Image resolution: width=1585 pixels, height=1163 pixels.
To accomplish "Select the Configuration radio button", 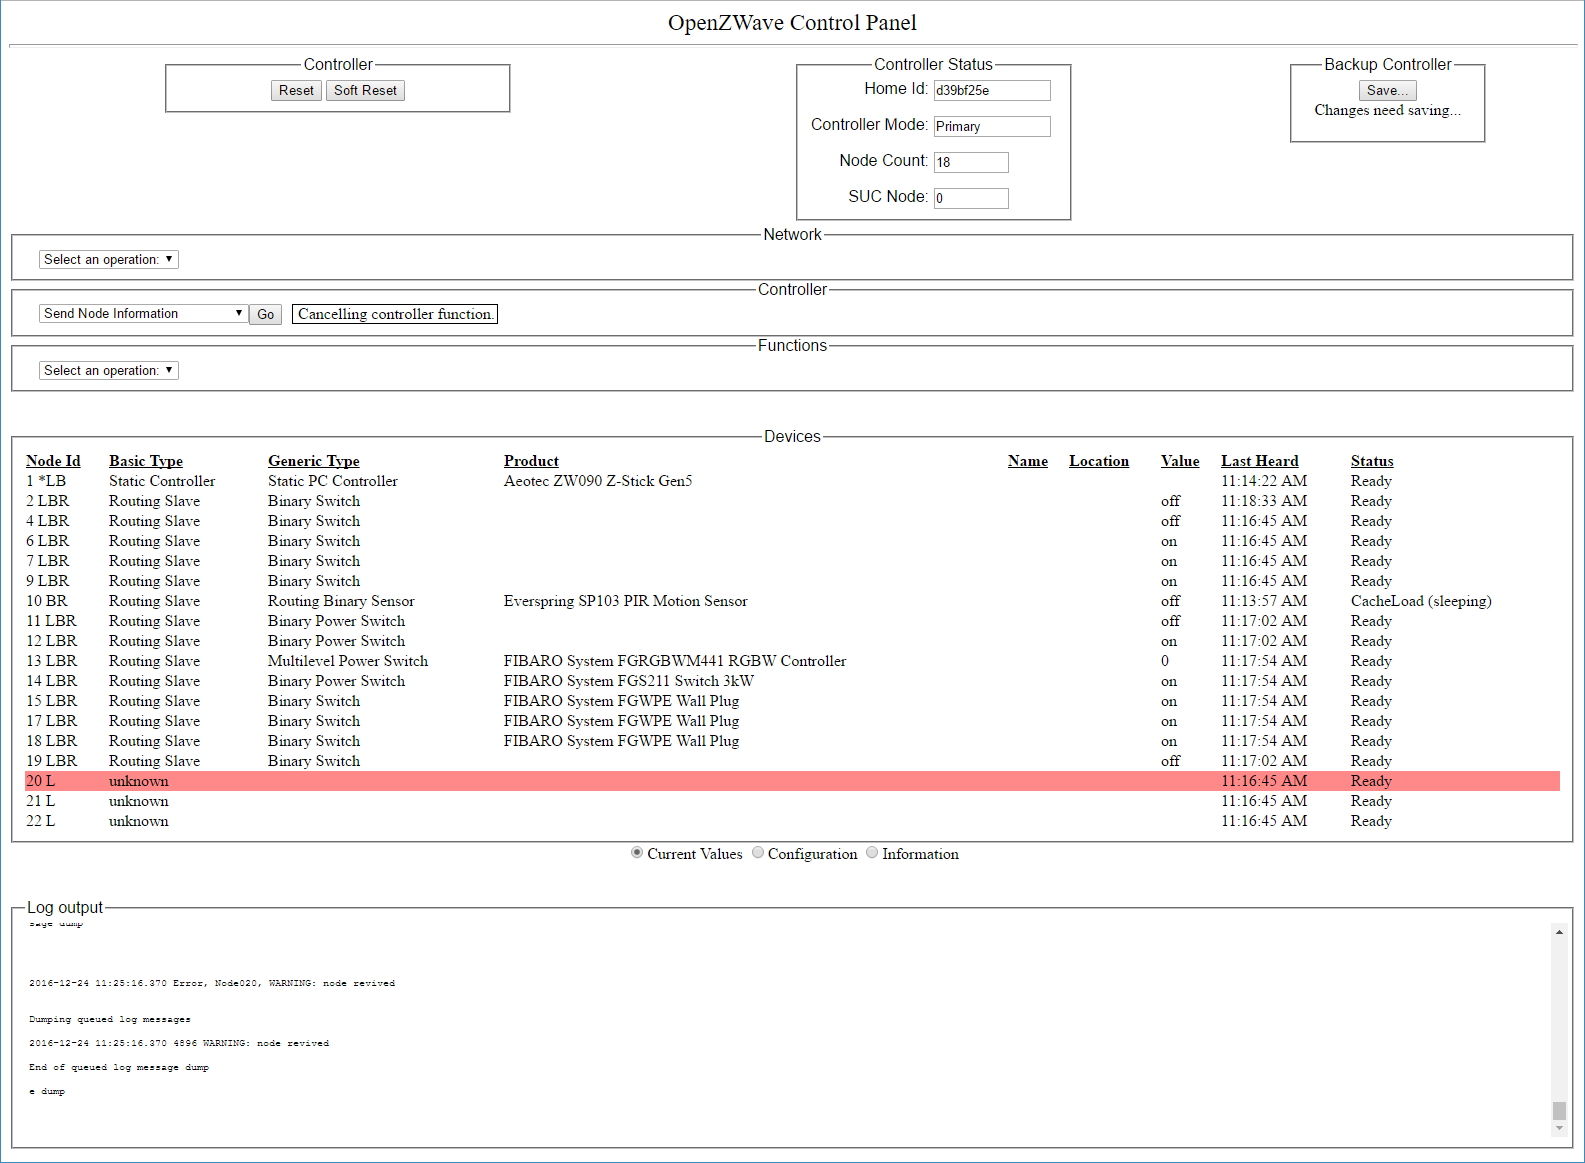I will pyautogui.click(x=758, y=853).
